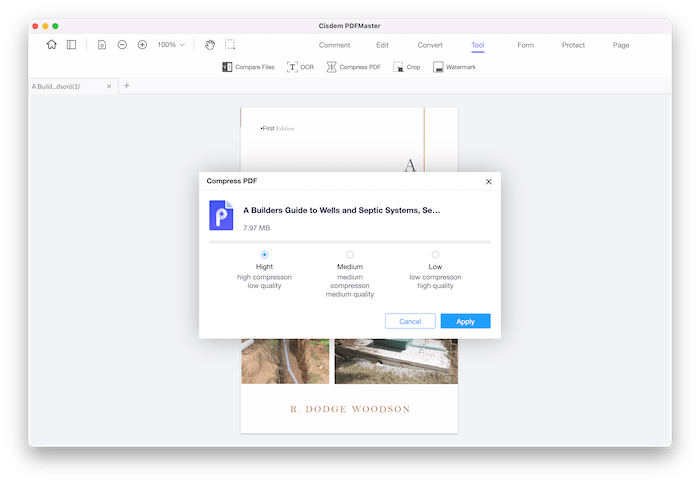
Task: Click the Watermark tool icon
Action: coord(438,67)
